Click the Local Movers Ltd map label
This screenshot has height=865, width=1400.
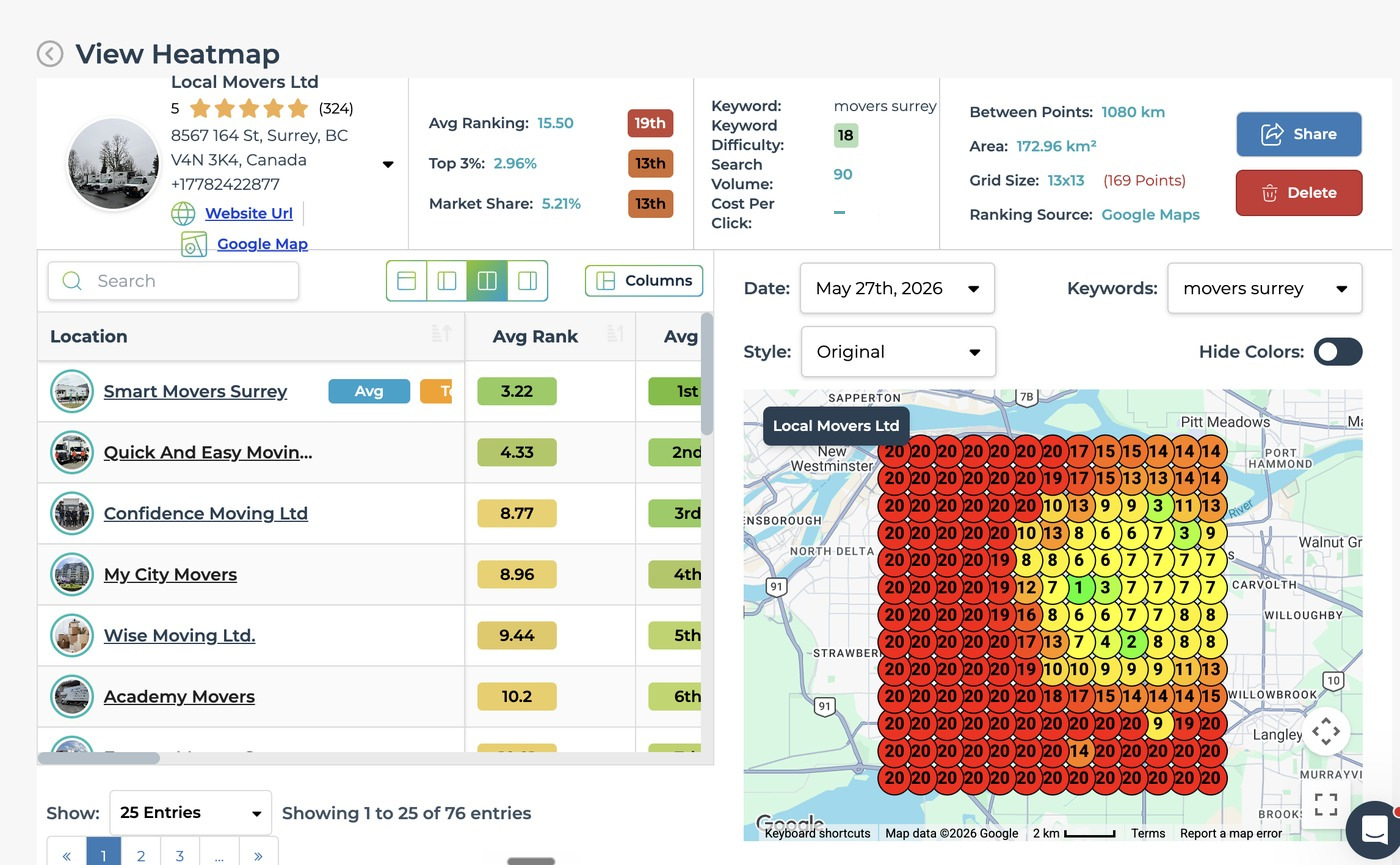[x=836, y=426]
